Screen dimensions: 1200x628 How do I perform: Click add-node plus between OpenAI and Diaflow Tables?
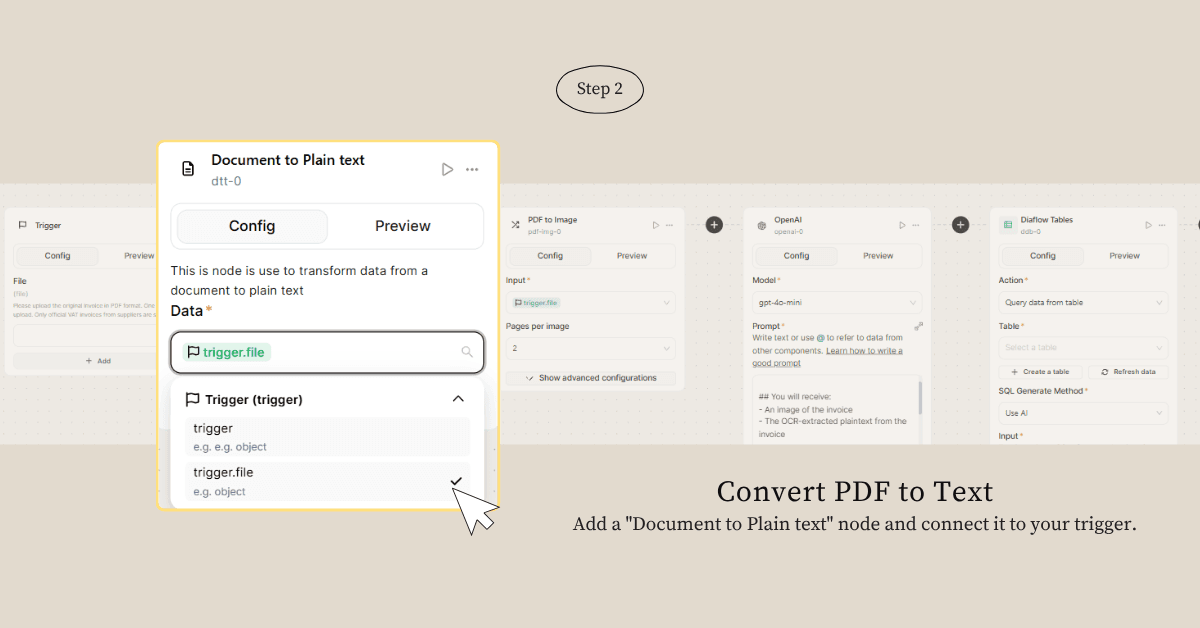[x=960, y=225]
